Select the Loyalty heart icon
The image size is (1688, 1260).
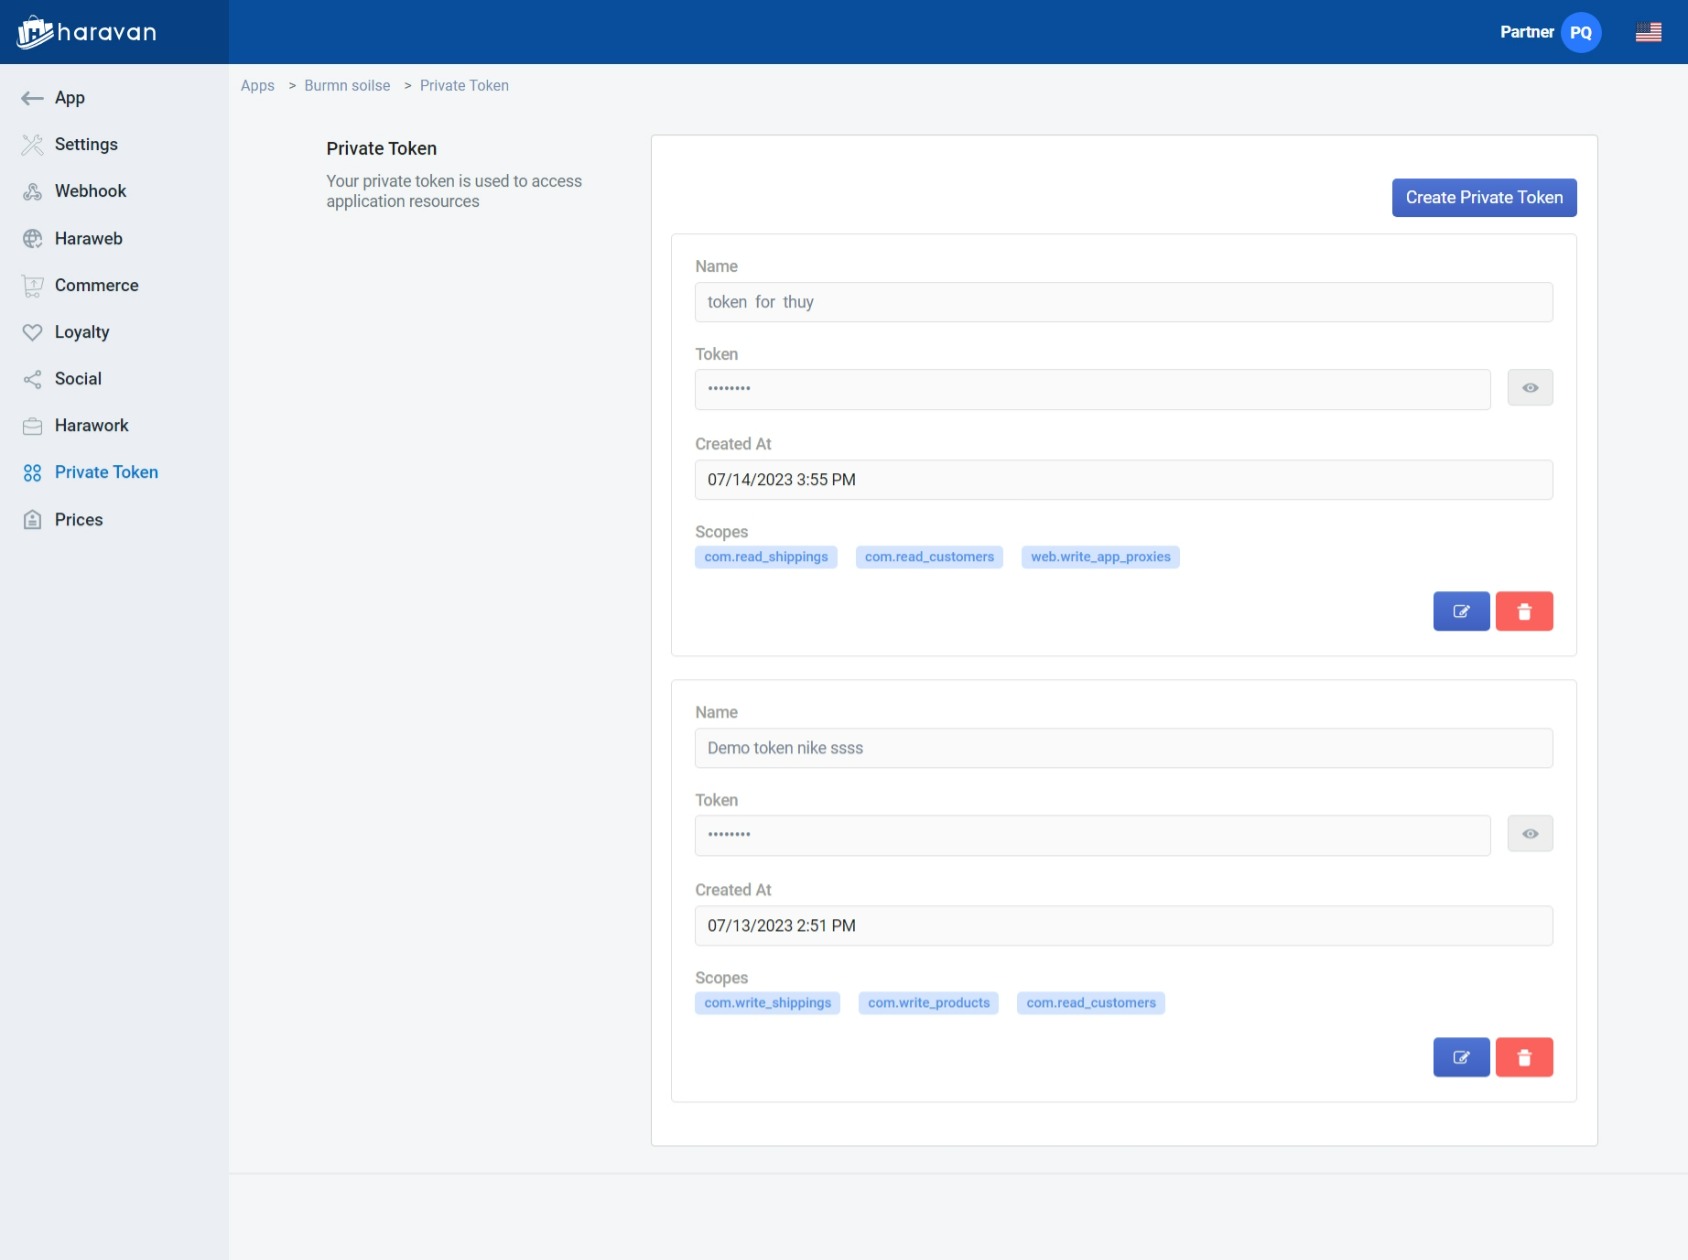[31, 332]
